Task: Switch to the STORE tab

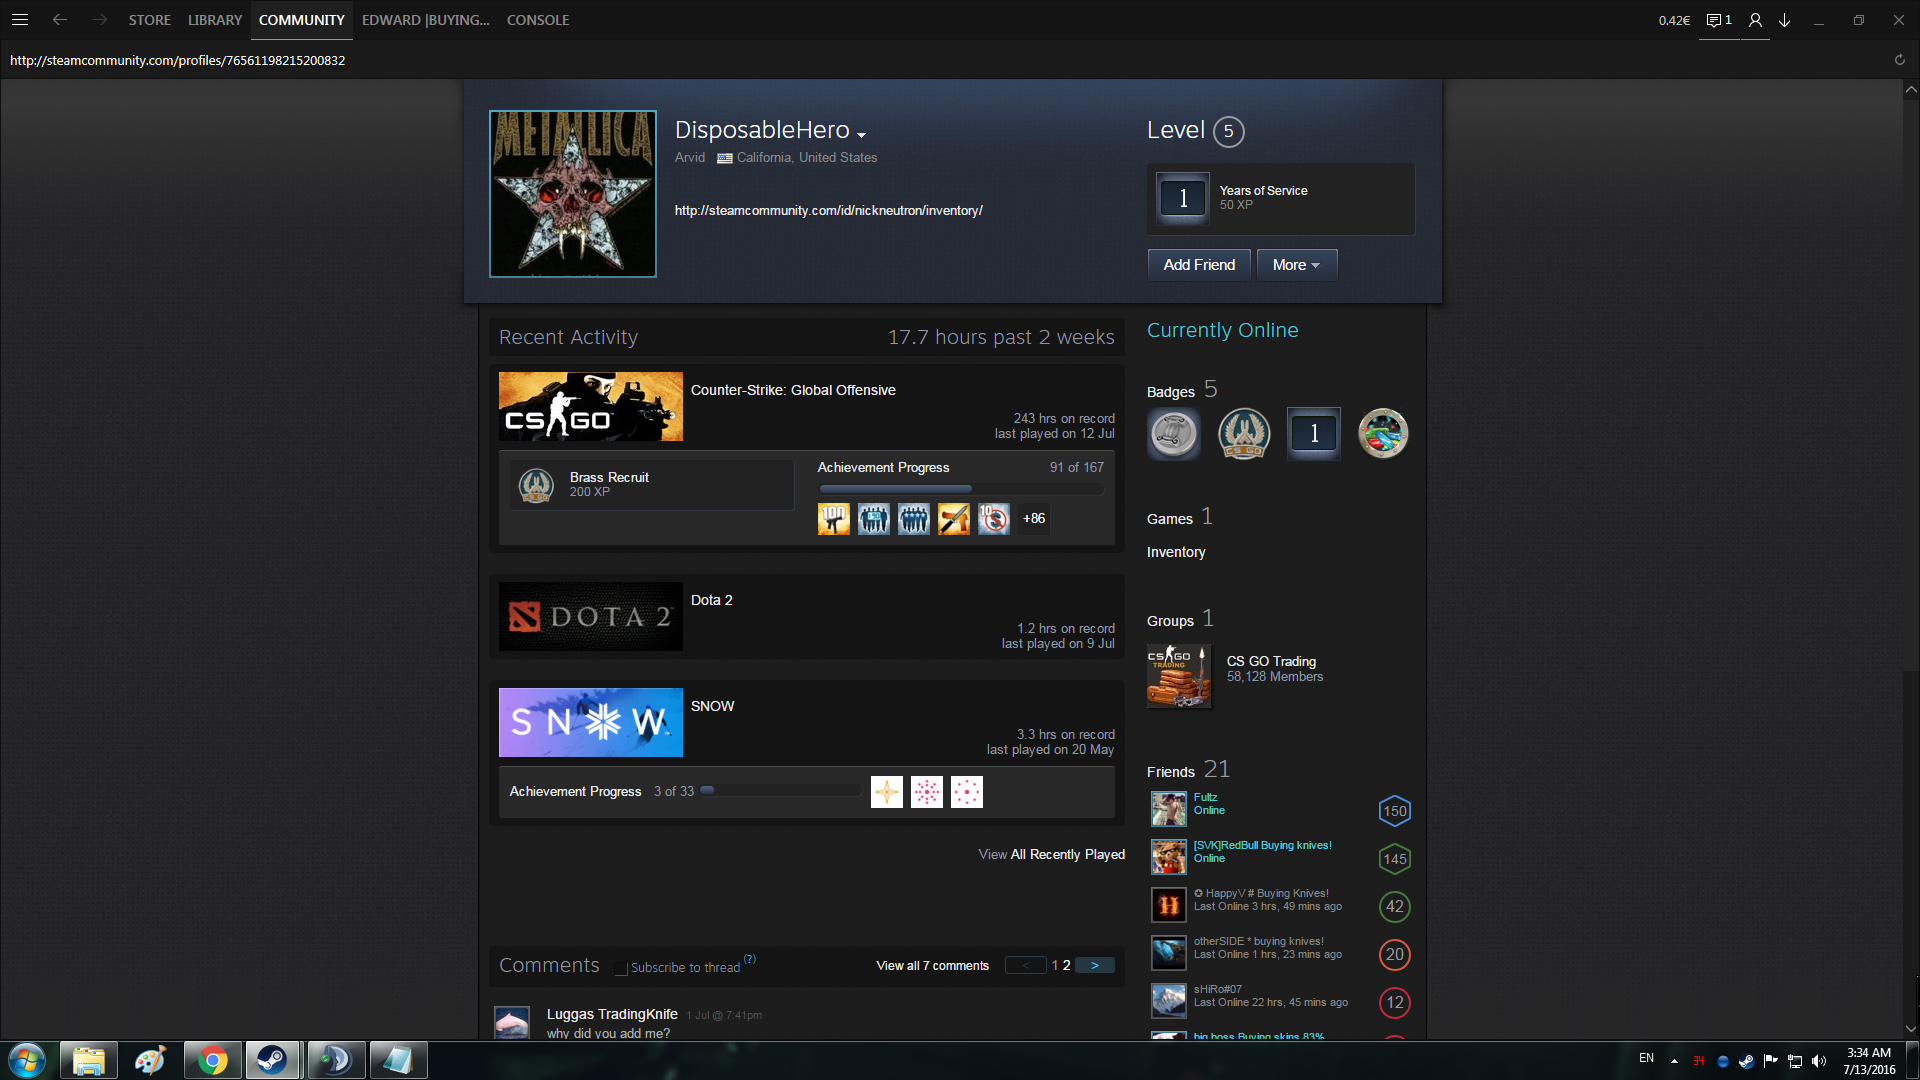Action: 149,20
